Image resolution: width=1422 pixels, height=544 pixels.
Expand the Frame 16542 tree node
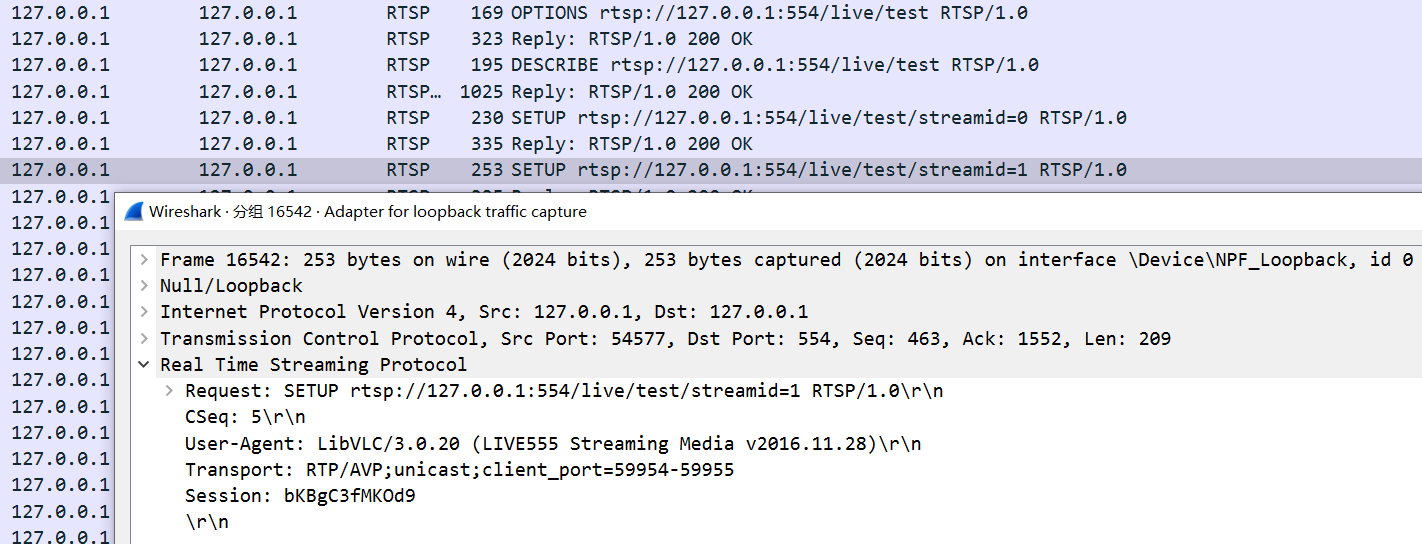point(145,260)
